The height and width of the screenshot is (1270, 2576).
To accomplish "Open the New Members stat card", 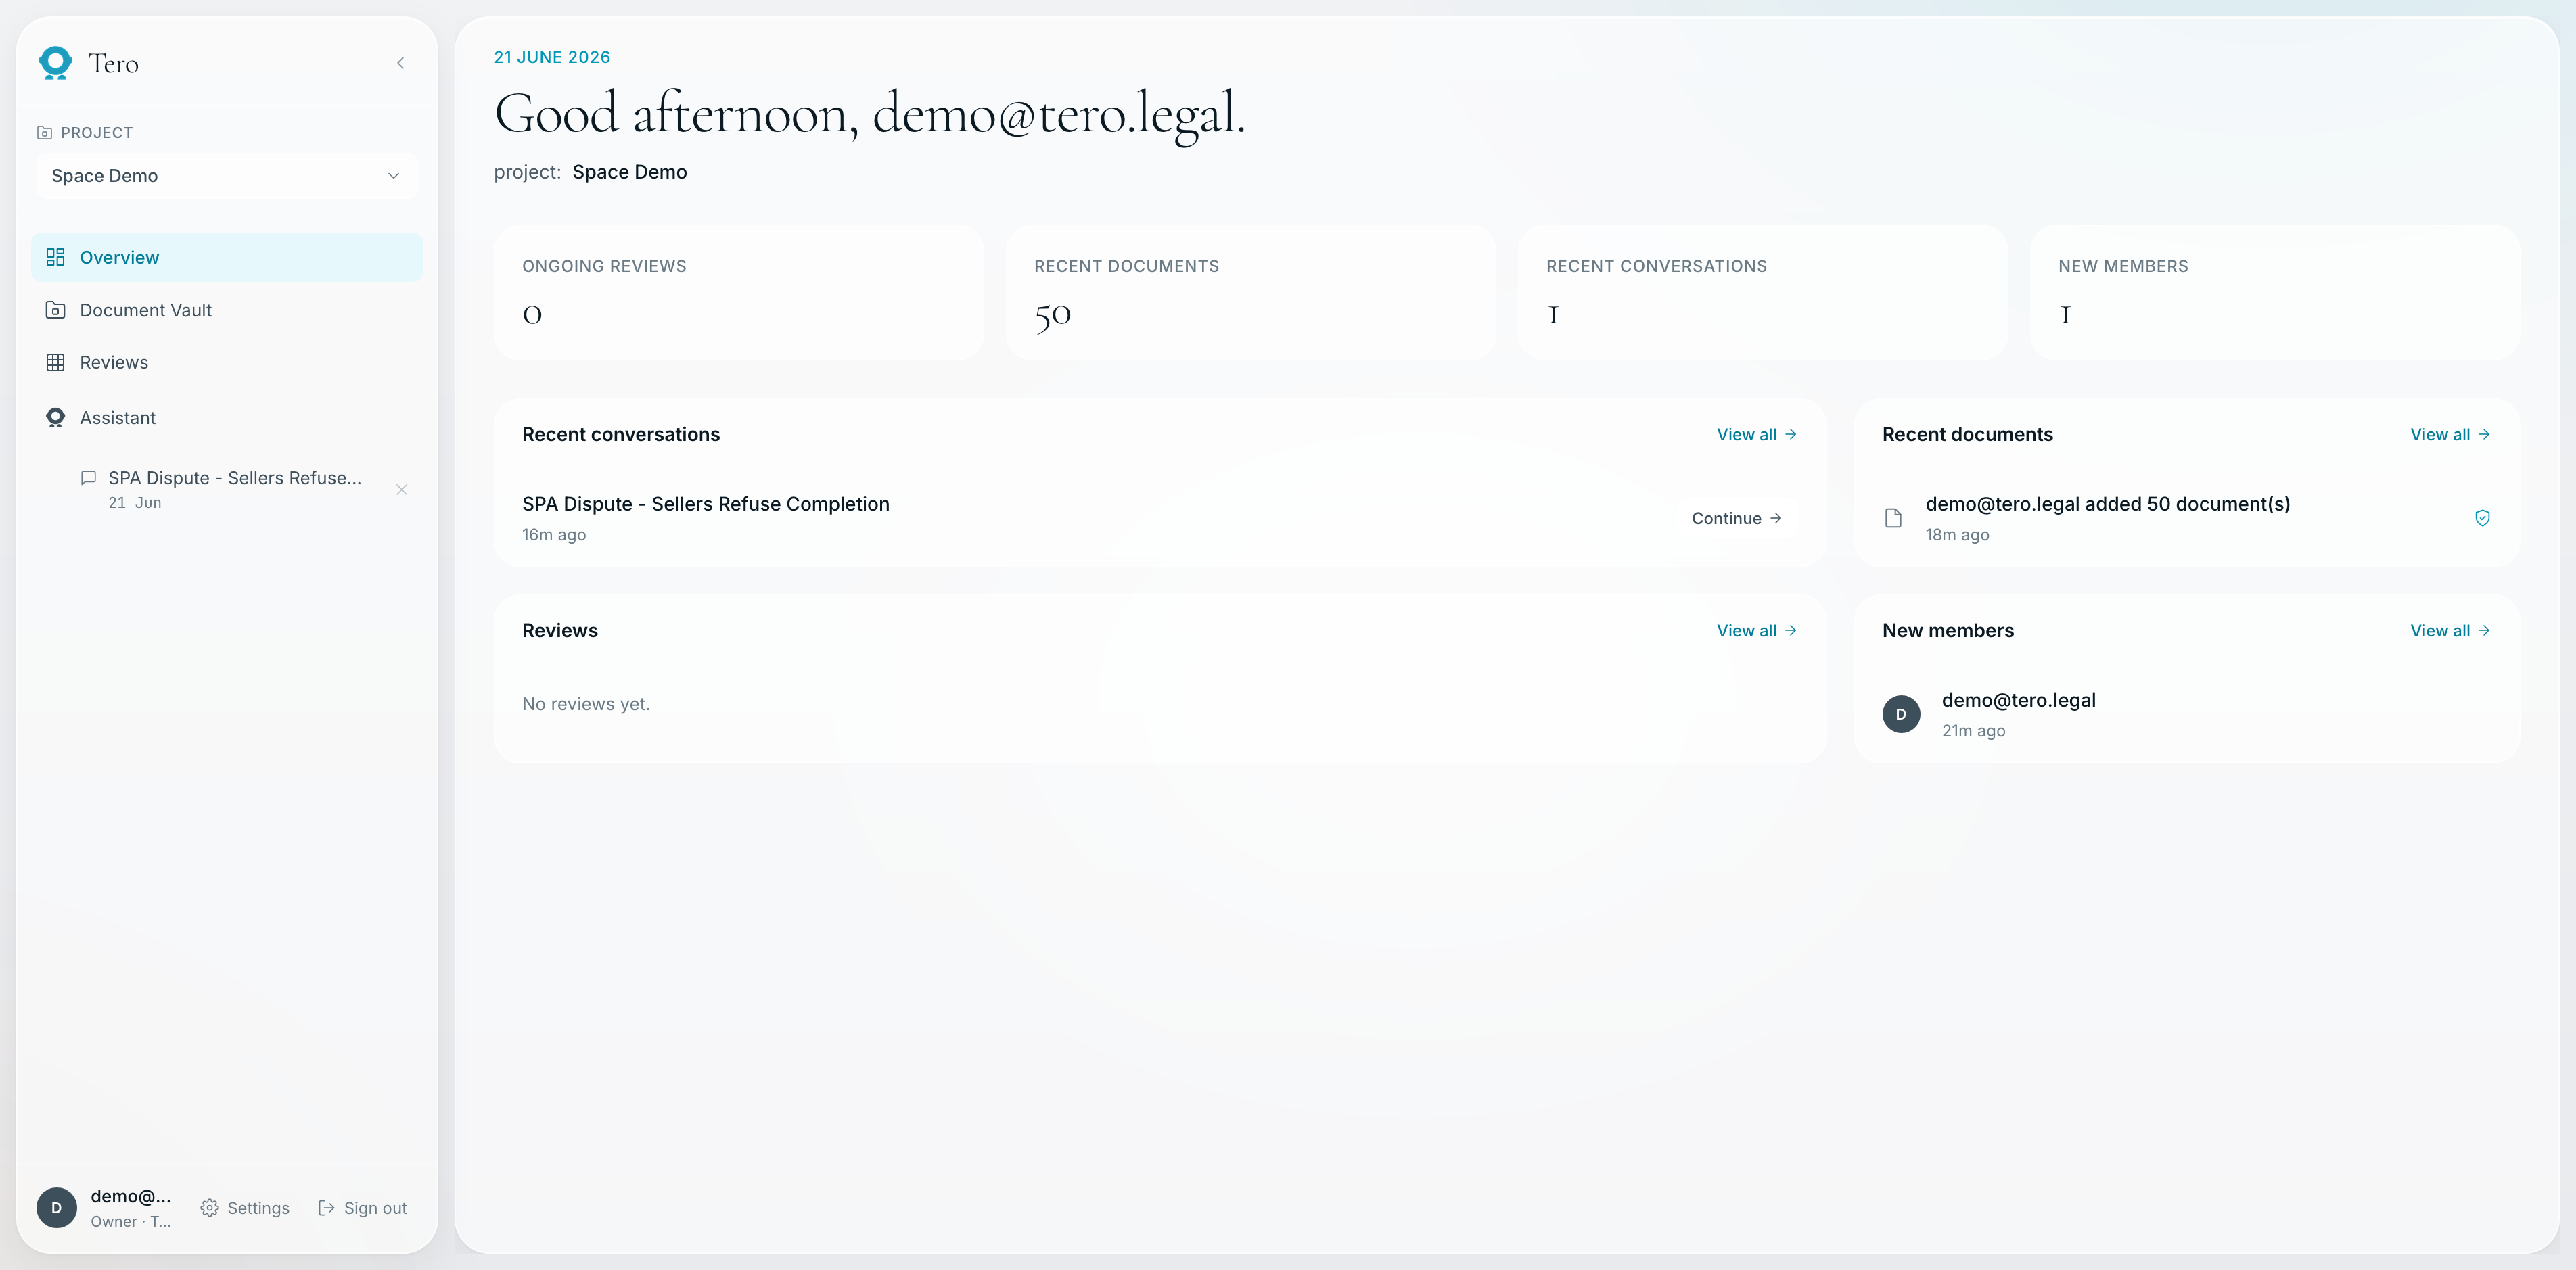I will 2274,292.
